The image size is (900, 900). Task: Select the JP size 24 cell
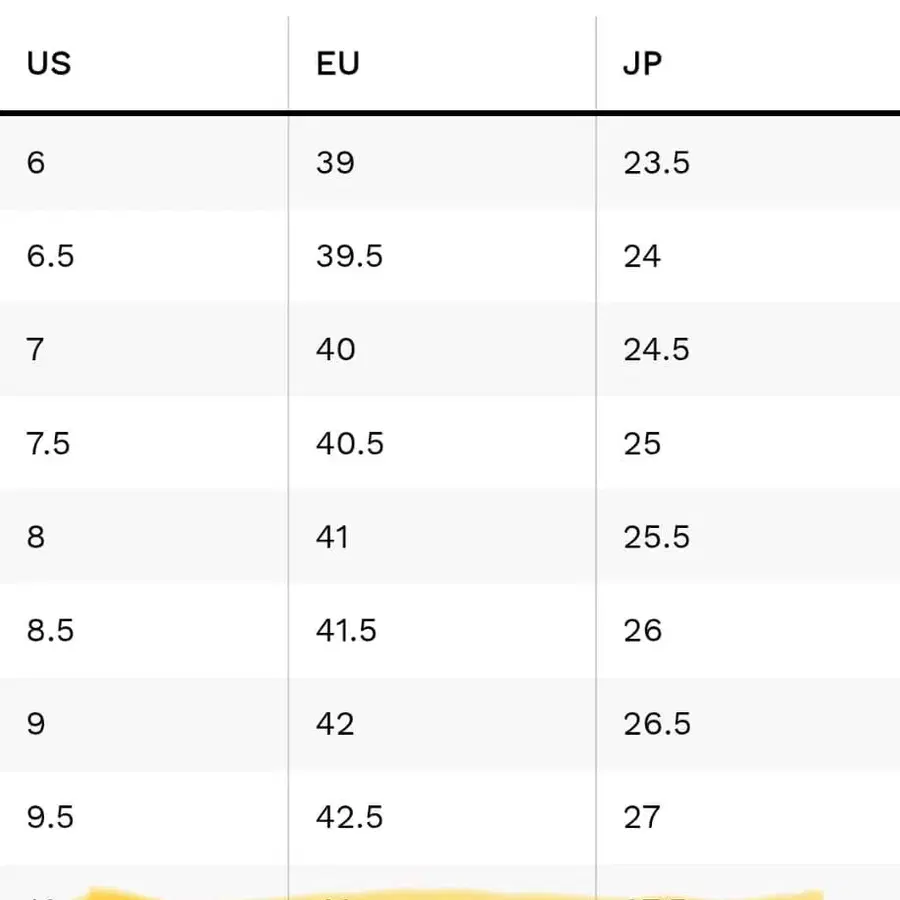pyautogui.click(x=642, y=256)
